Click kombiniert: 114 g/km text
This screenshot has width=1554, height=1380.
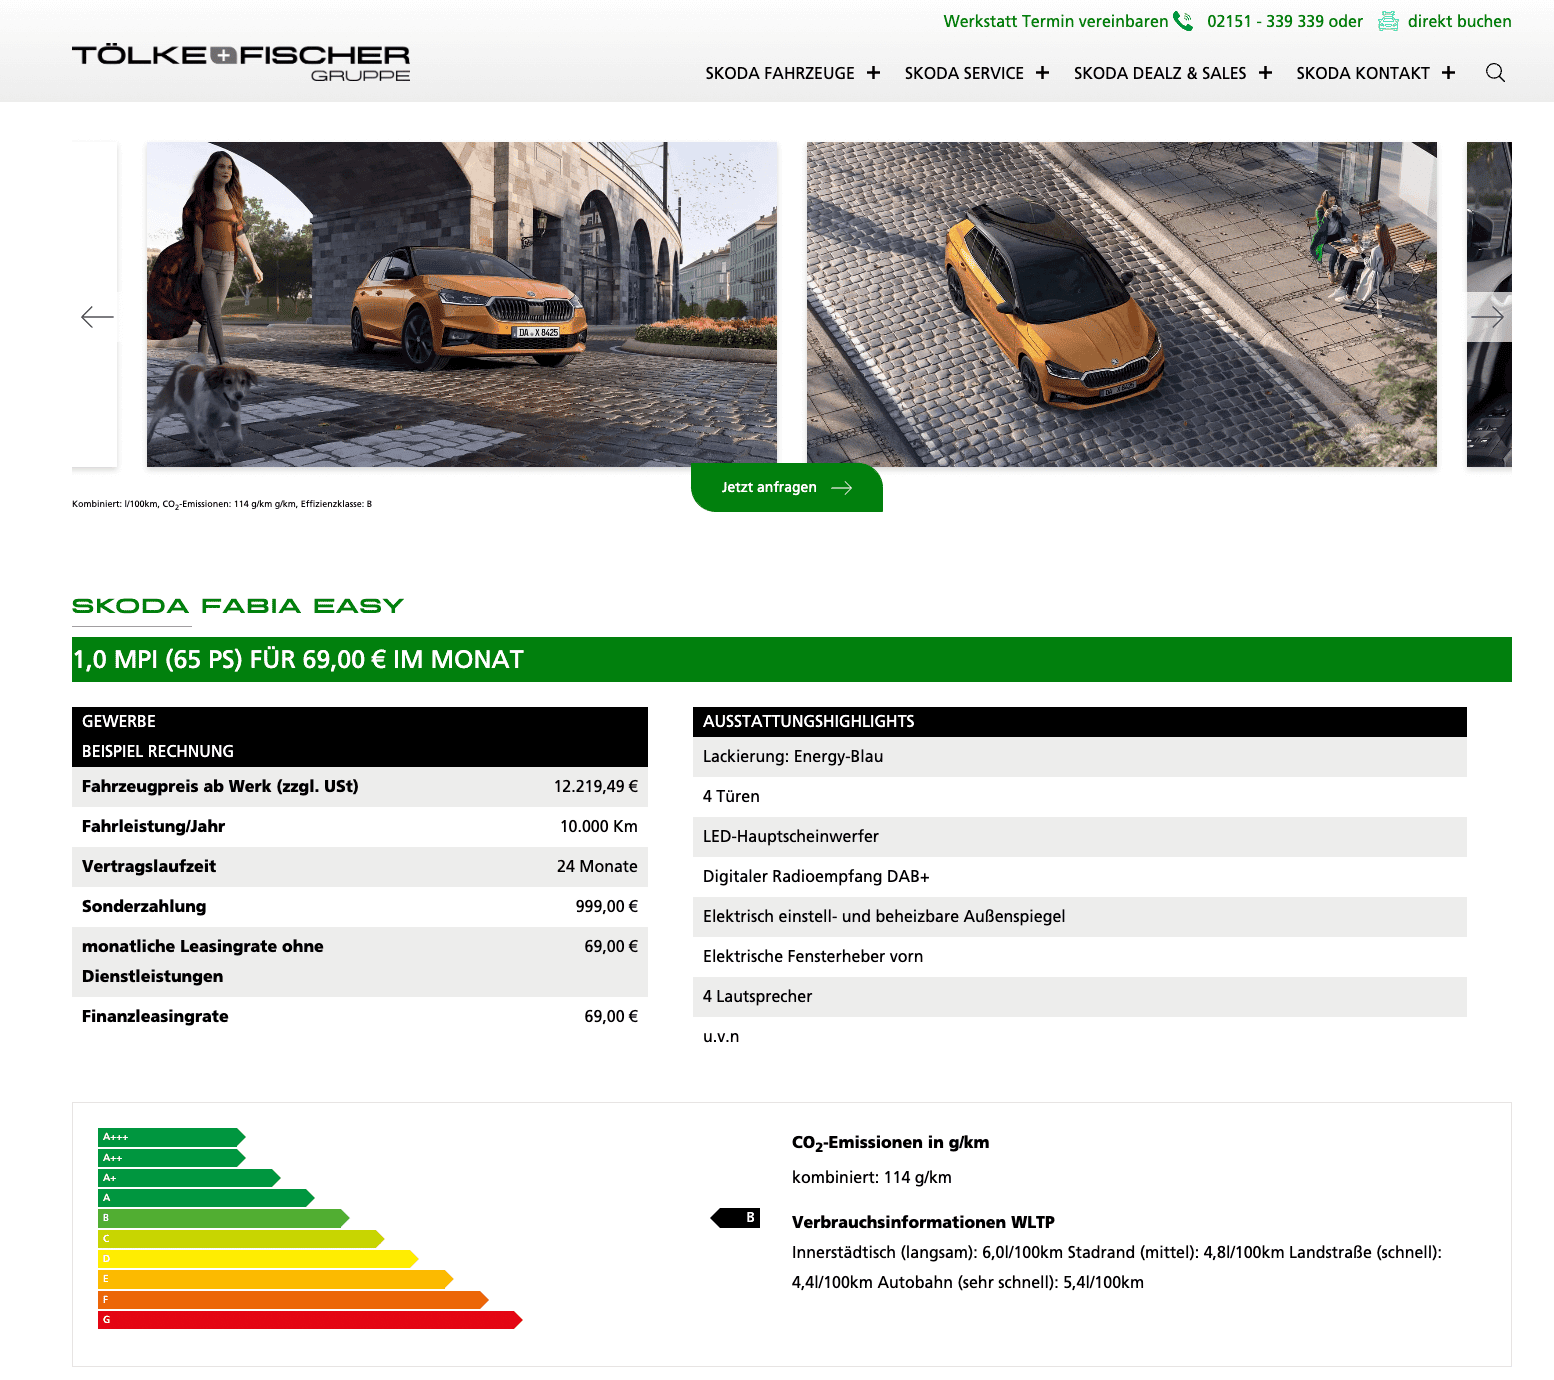click(x=872, y=1177)
